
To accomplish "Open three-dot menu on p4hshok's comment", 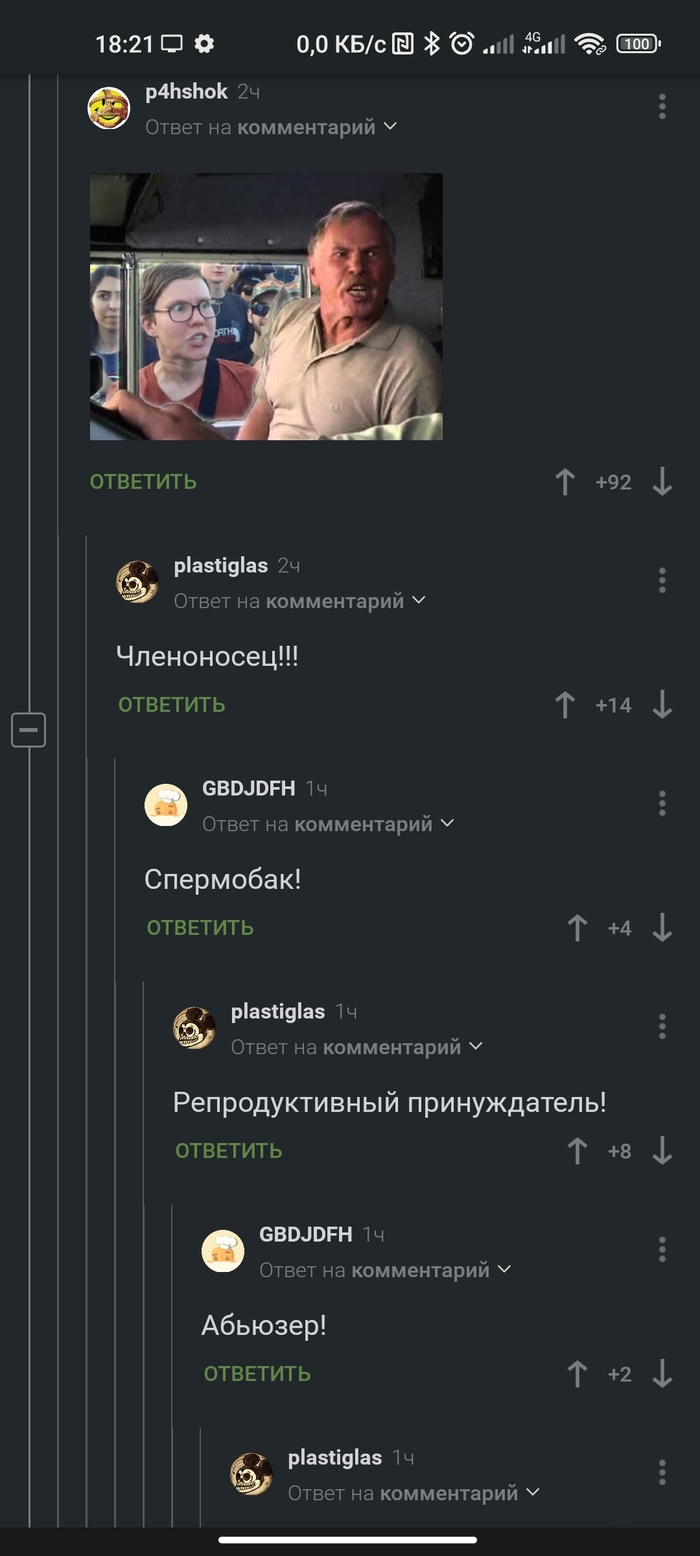I will tap(662, 107).
